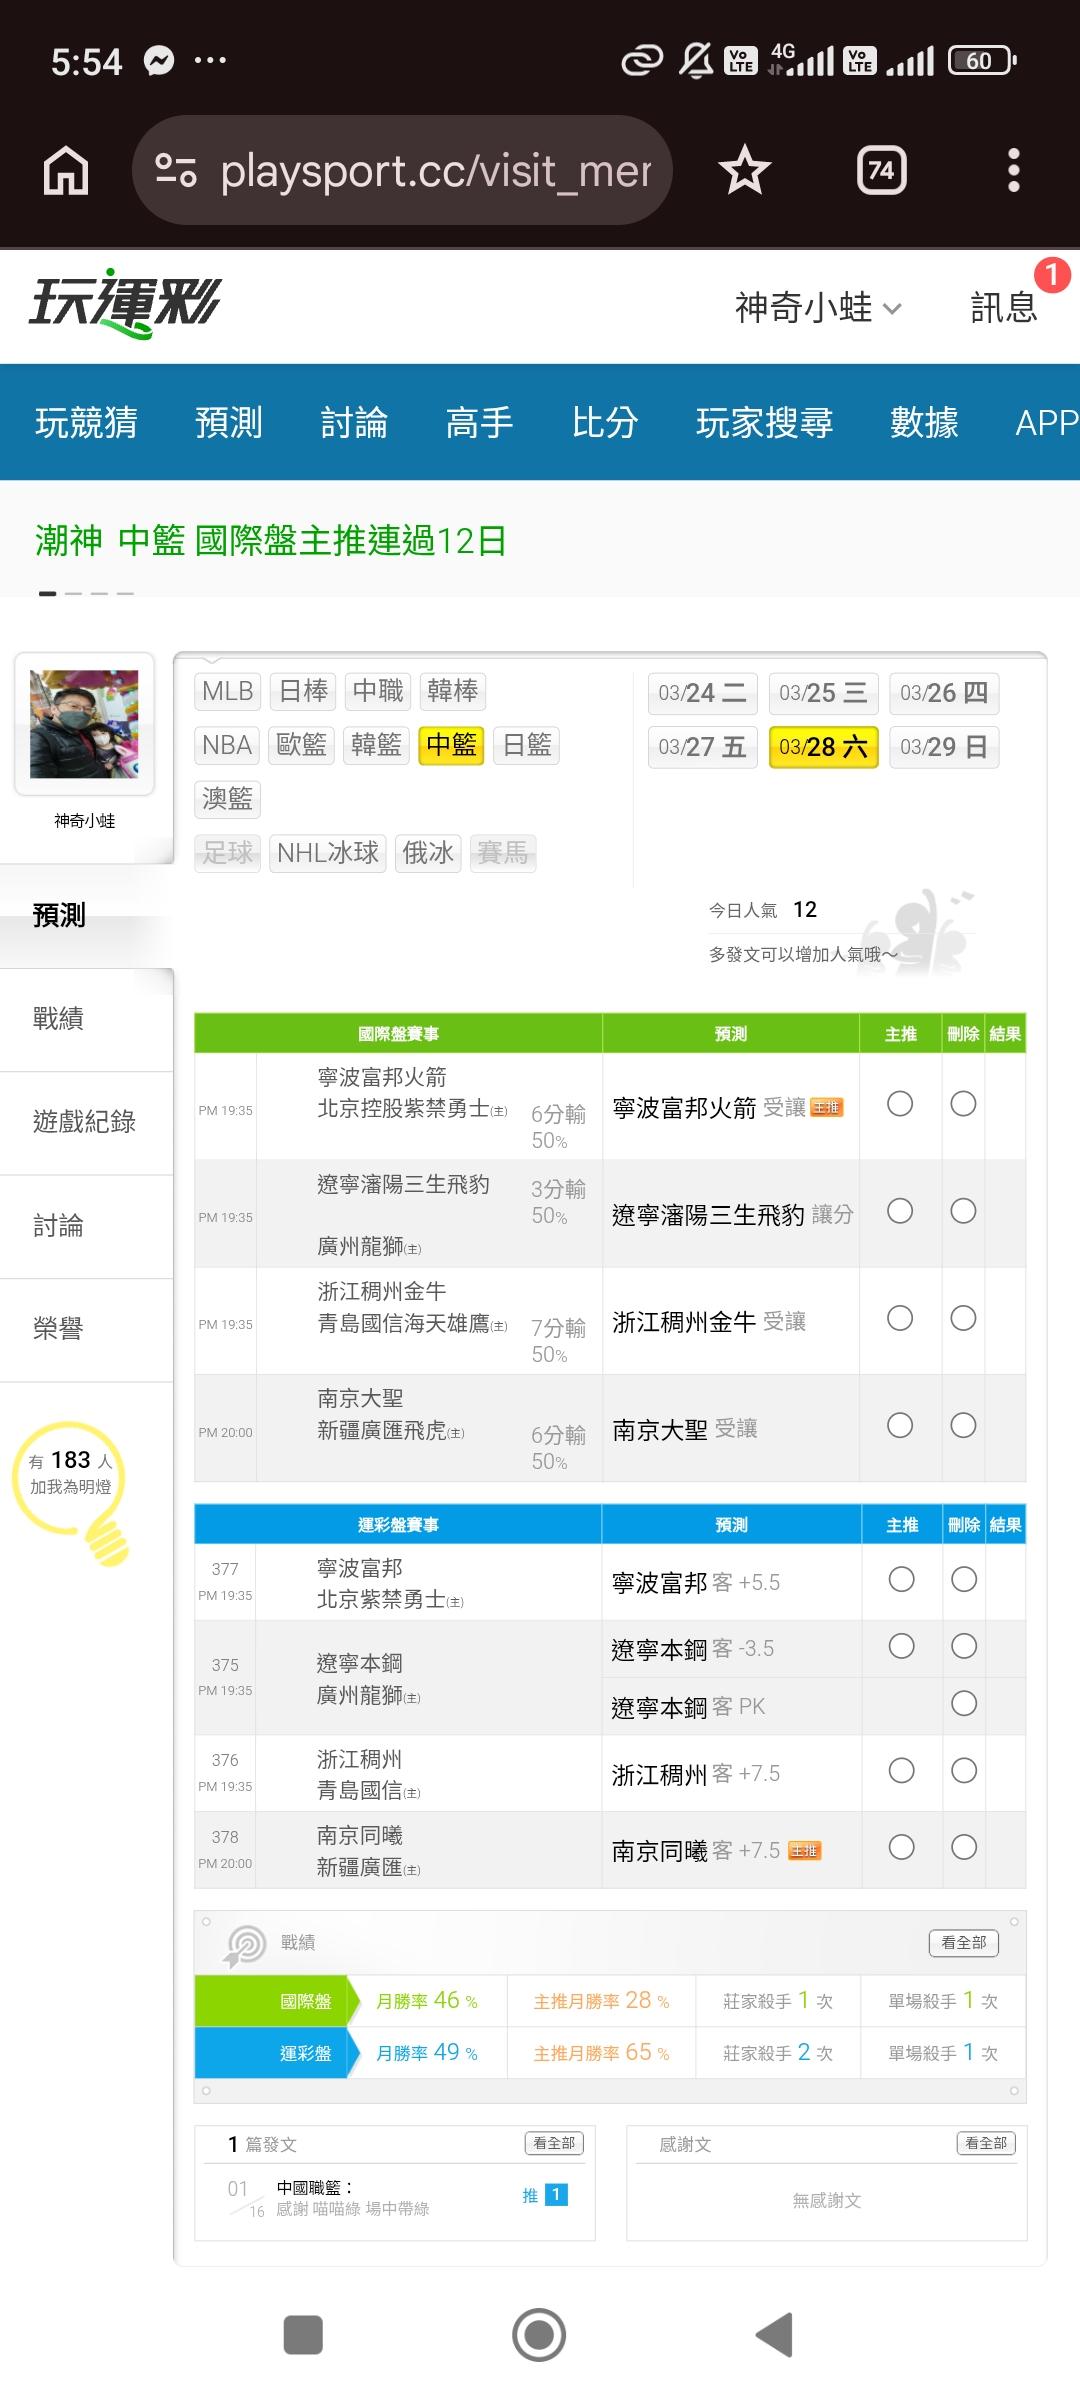The image size is (1080, 2400).
Task: Bookmark this page with the star icon
Action: pyautogui.click(x=744, y=171)
